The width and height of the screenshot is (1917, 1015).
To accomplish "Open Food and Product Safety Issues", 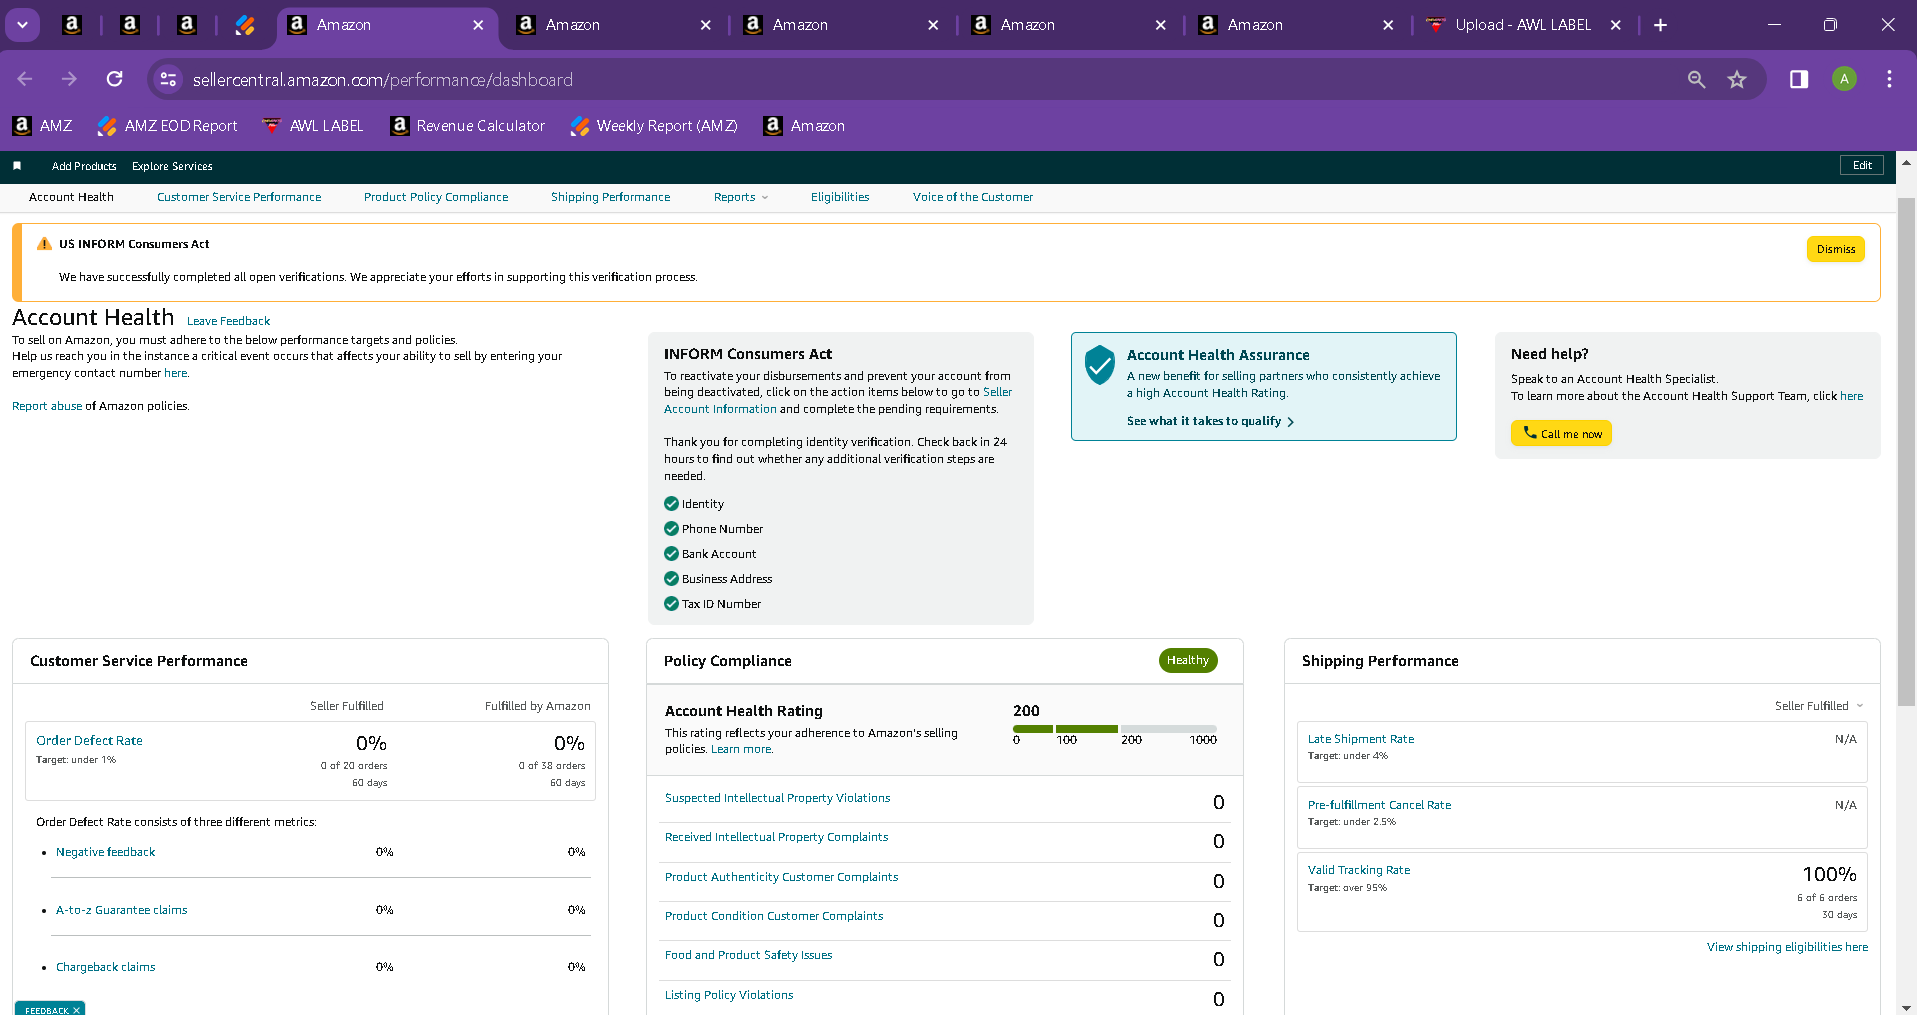I will click(x=748, y=955).
